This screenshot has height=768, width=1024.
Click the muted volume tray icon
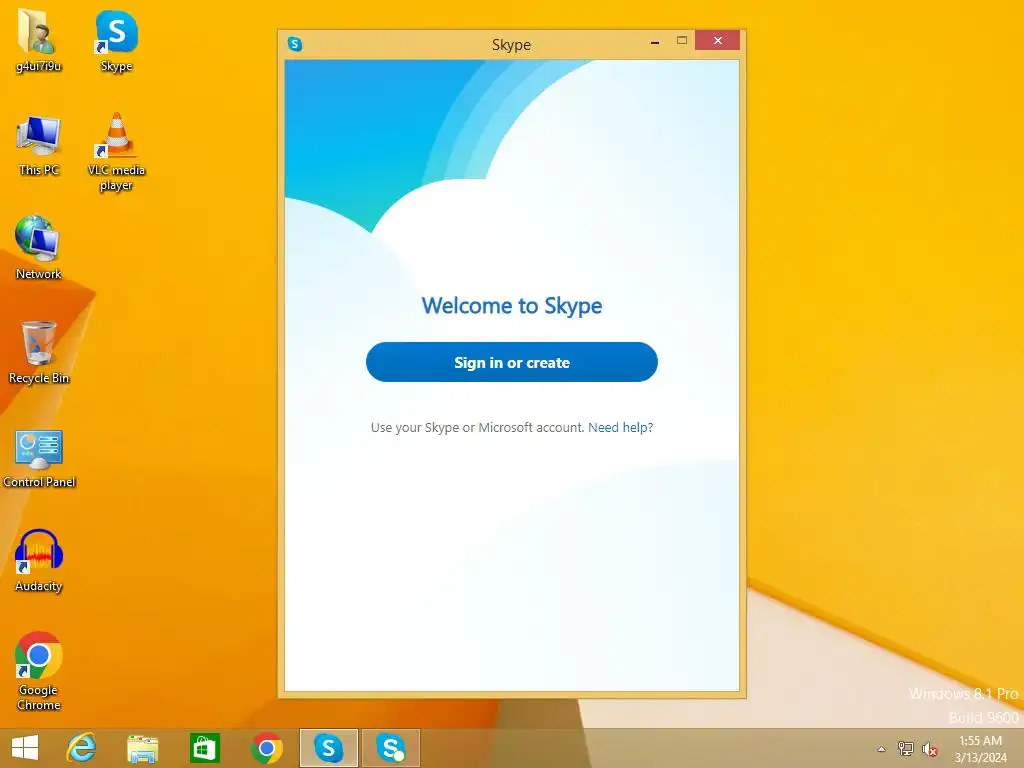(930, 749)
